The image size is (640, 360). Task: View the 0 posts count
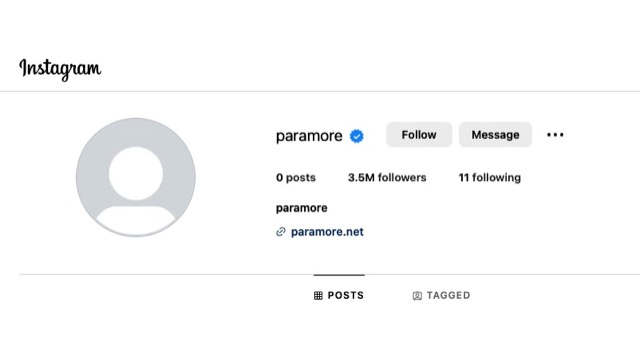pos(296,178)
